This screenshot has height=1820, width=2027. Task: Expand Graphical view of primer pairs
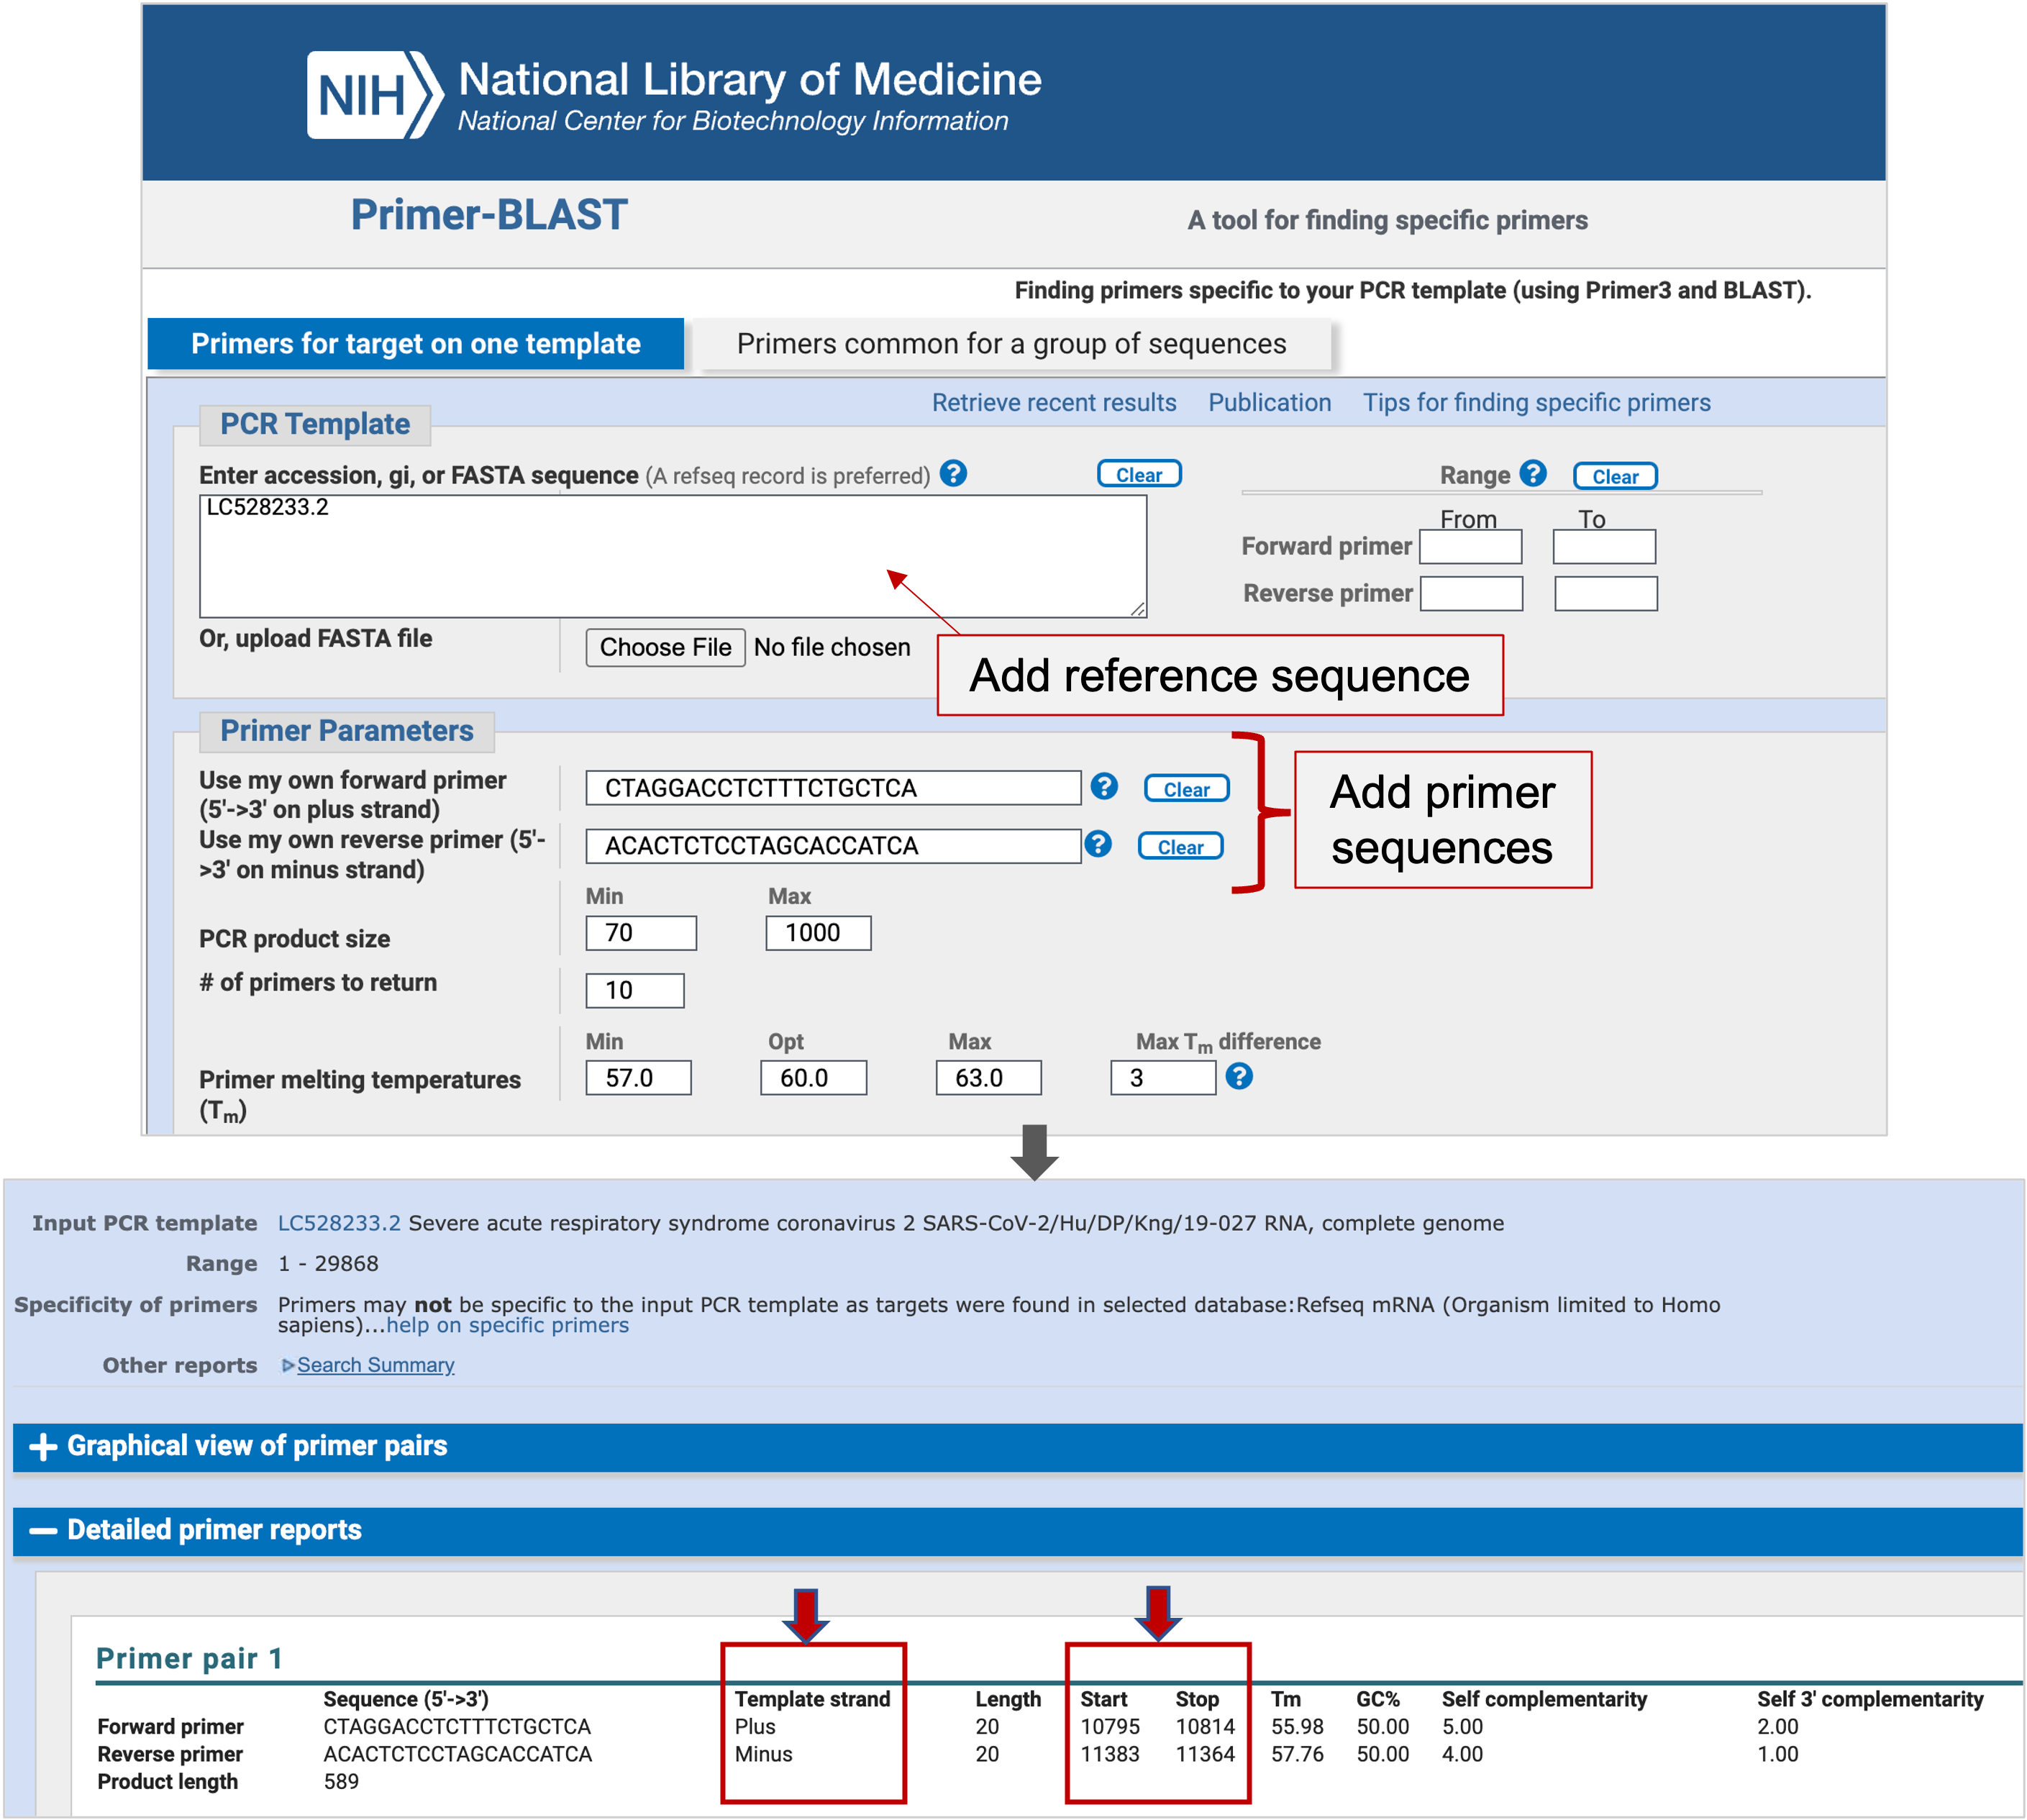click(x=257, y=1446)
